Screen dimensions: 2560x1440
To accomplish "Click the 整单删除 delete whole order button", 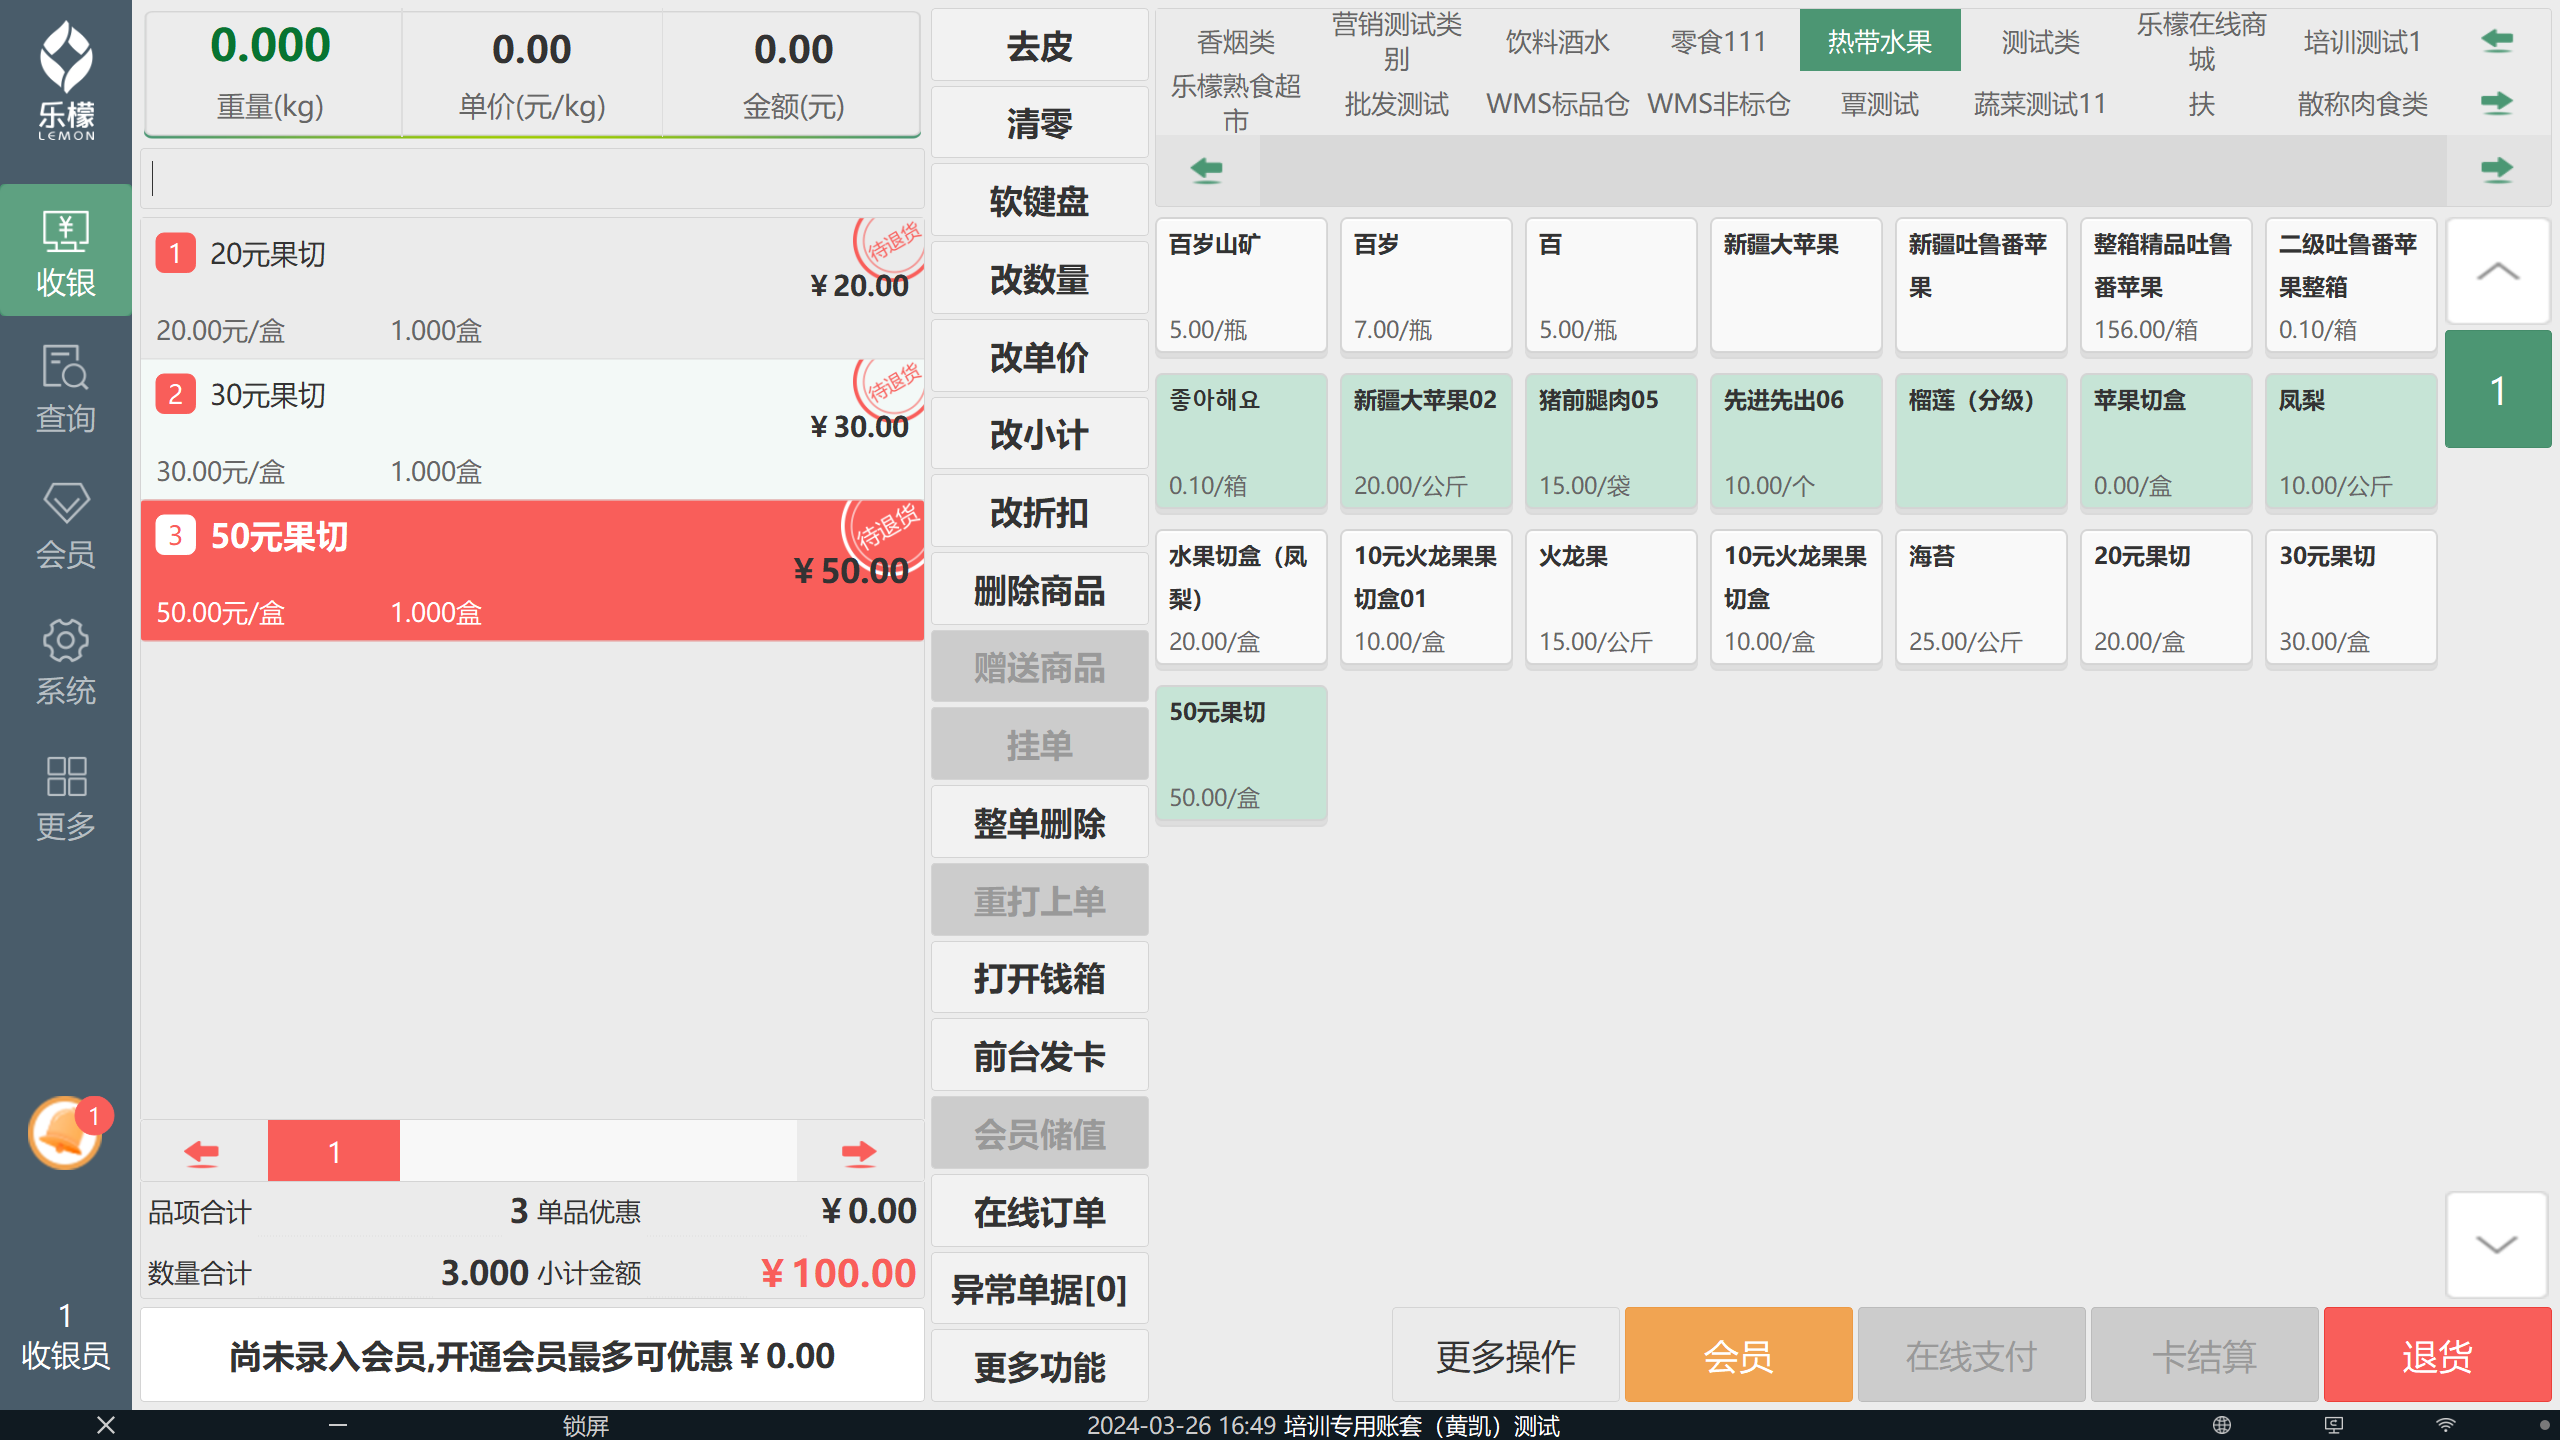I will pos(1040,823).
